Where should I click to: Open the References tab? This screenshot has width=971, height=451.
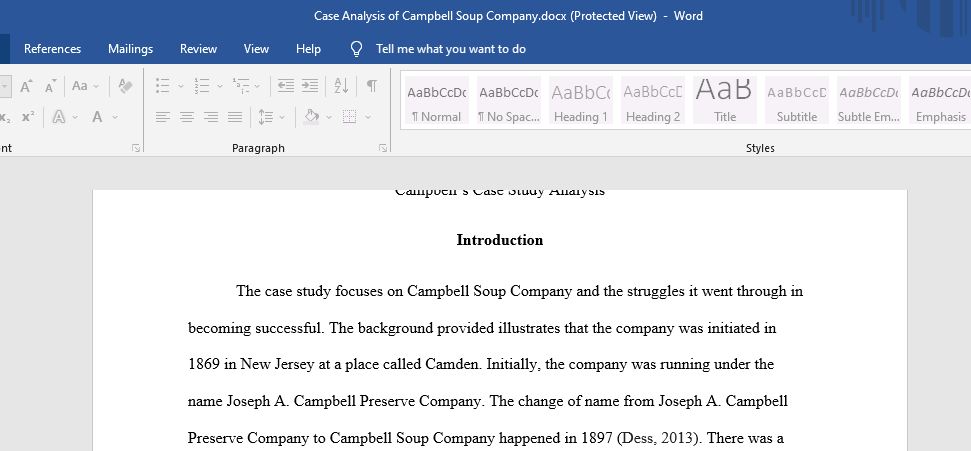[x=53, y=49]
